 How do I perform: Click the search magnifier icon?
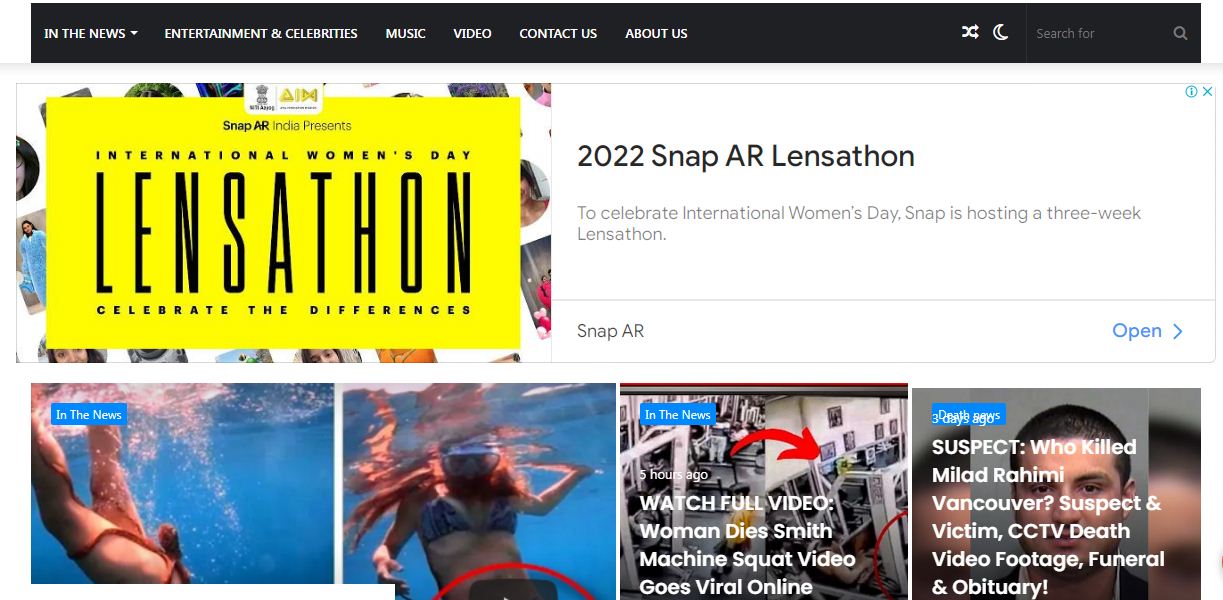click(x=1180, y=33)
